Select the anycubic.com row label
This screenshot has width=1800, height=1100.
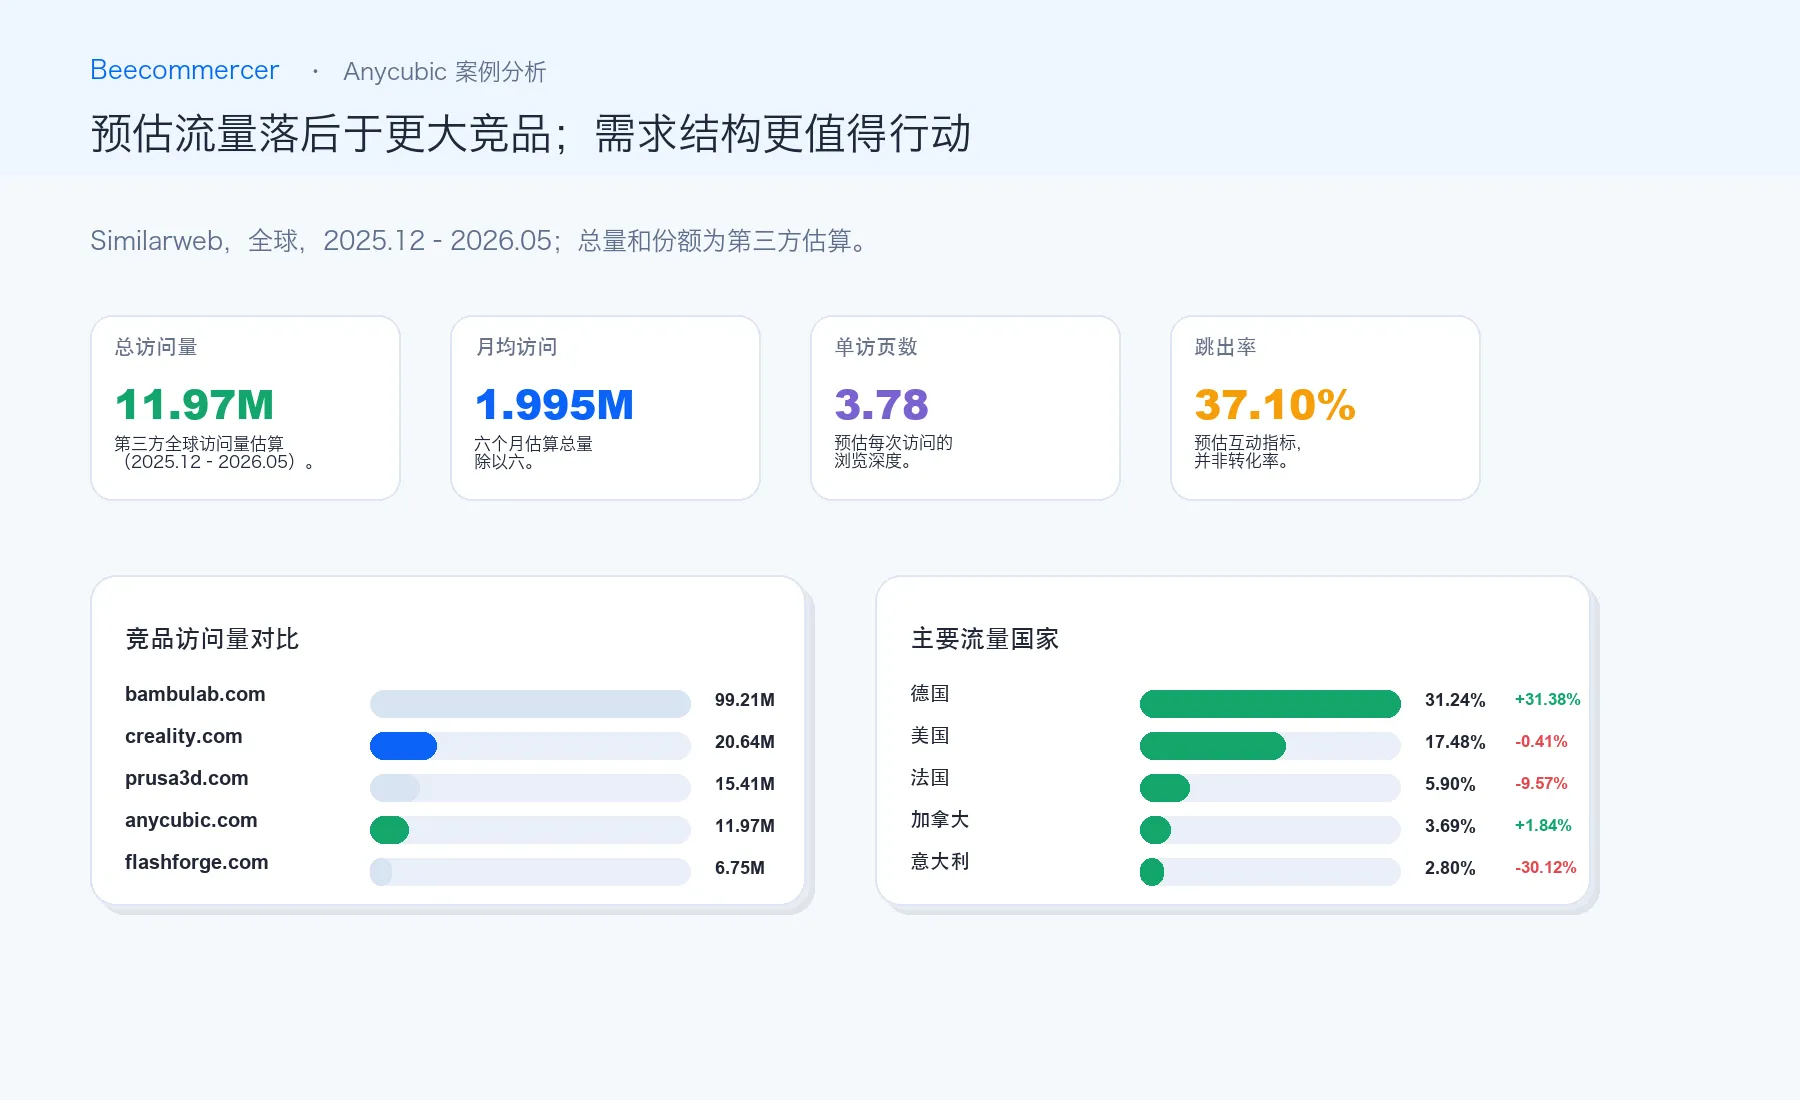pos(191,820)
